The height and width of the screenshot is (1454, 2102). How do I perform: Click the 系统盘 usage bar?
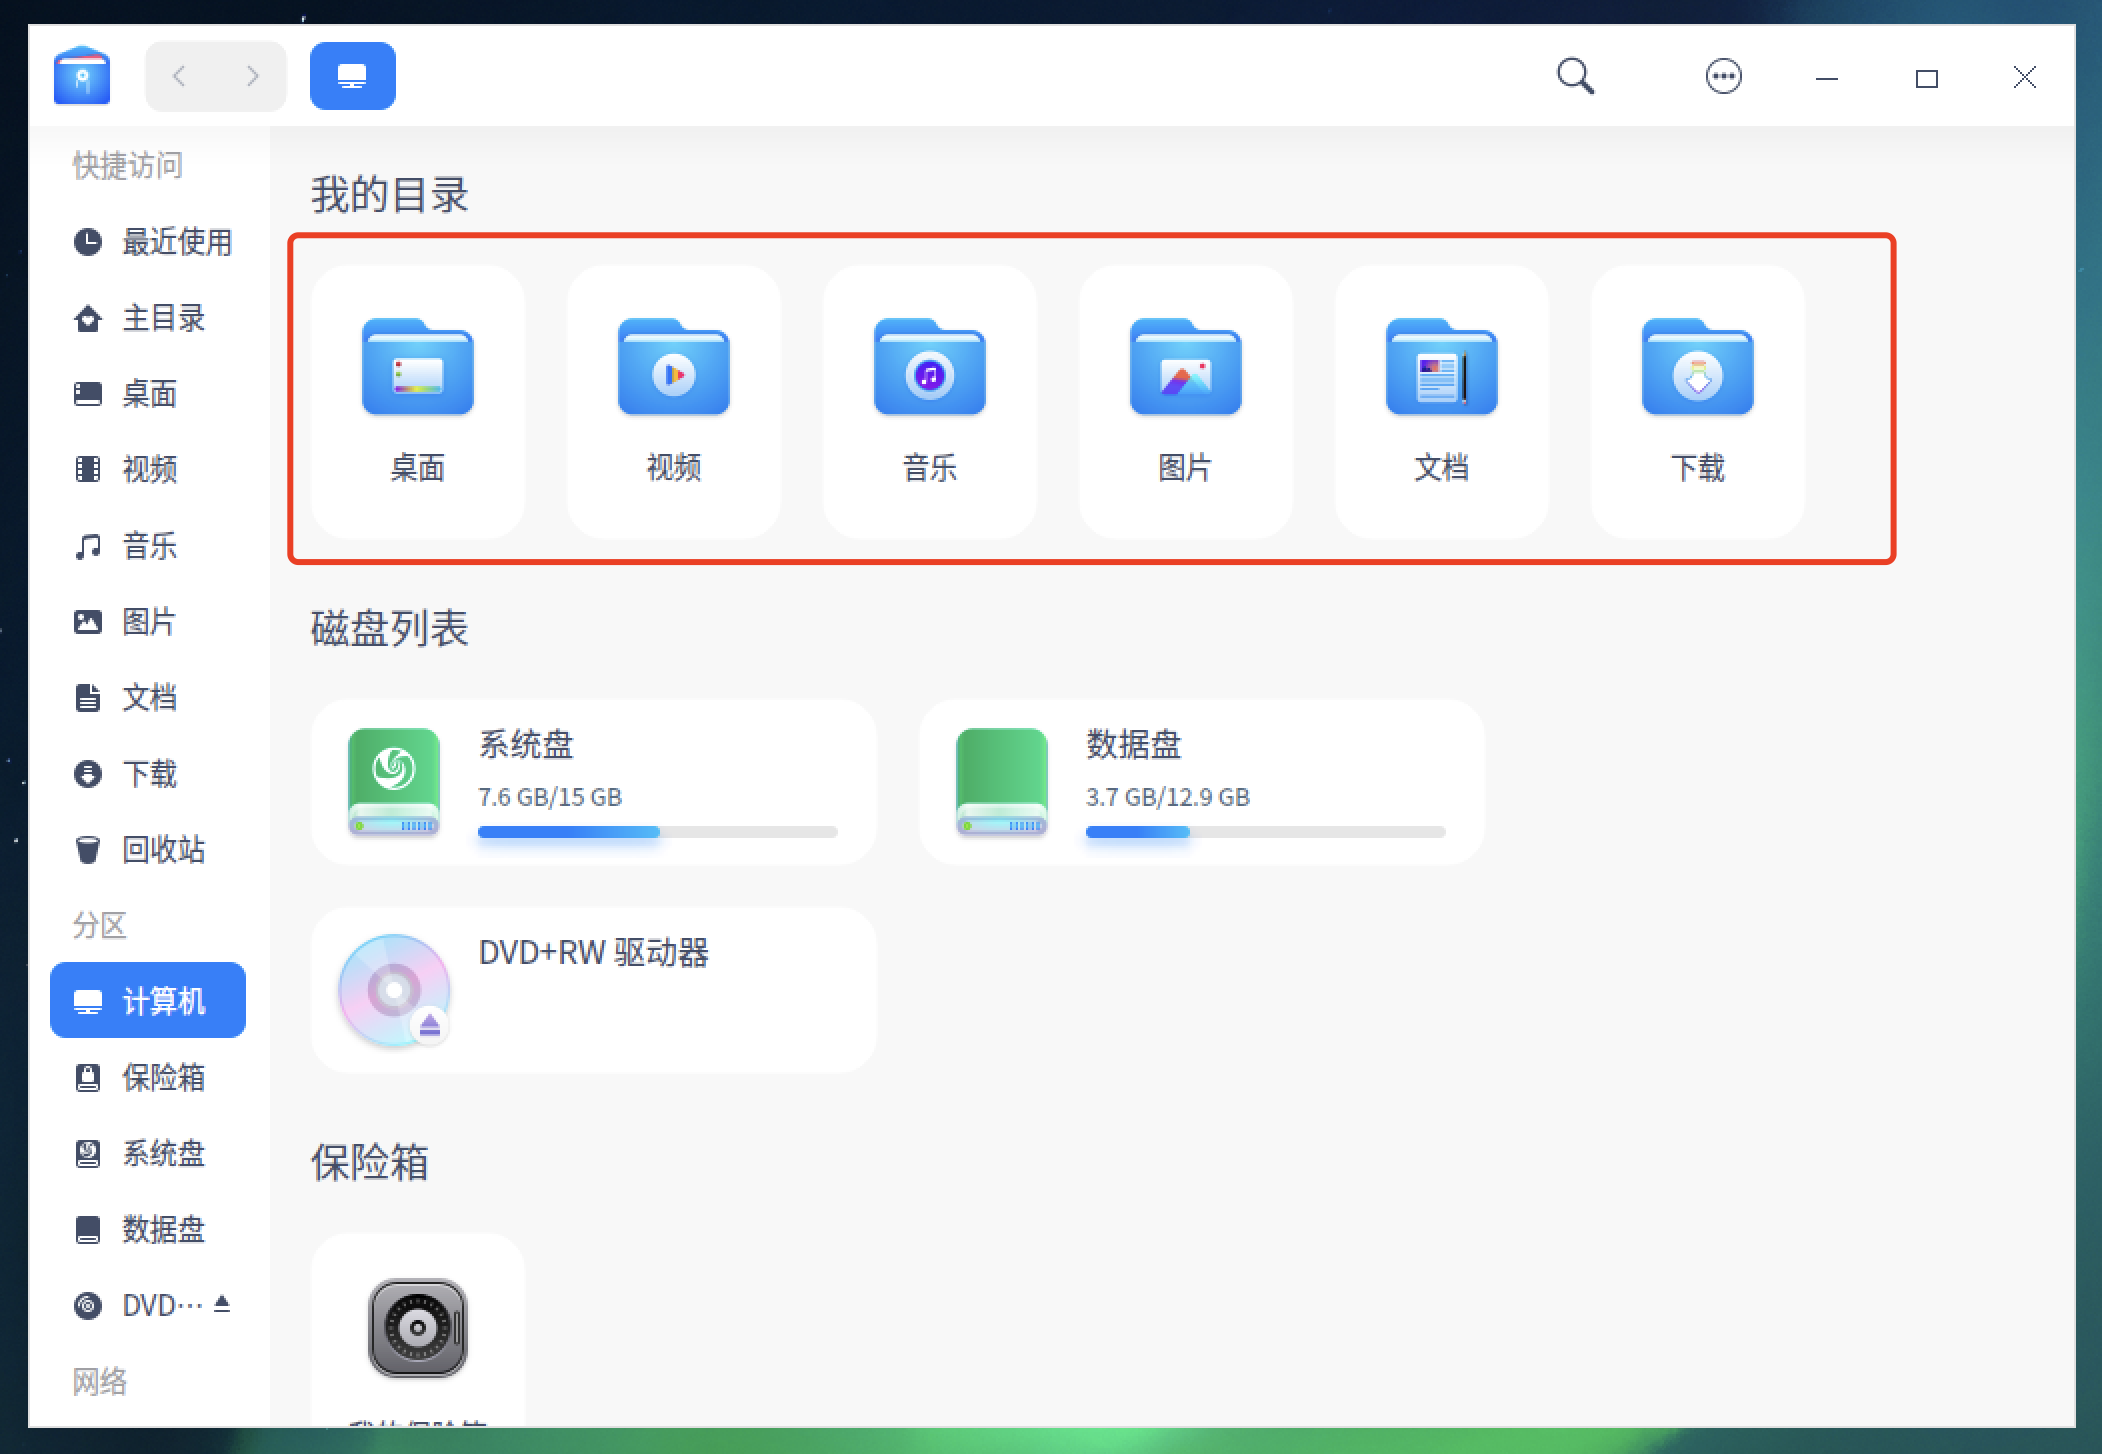[658, 832]
